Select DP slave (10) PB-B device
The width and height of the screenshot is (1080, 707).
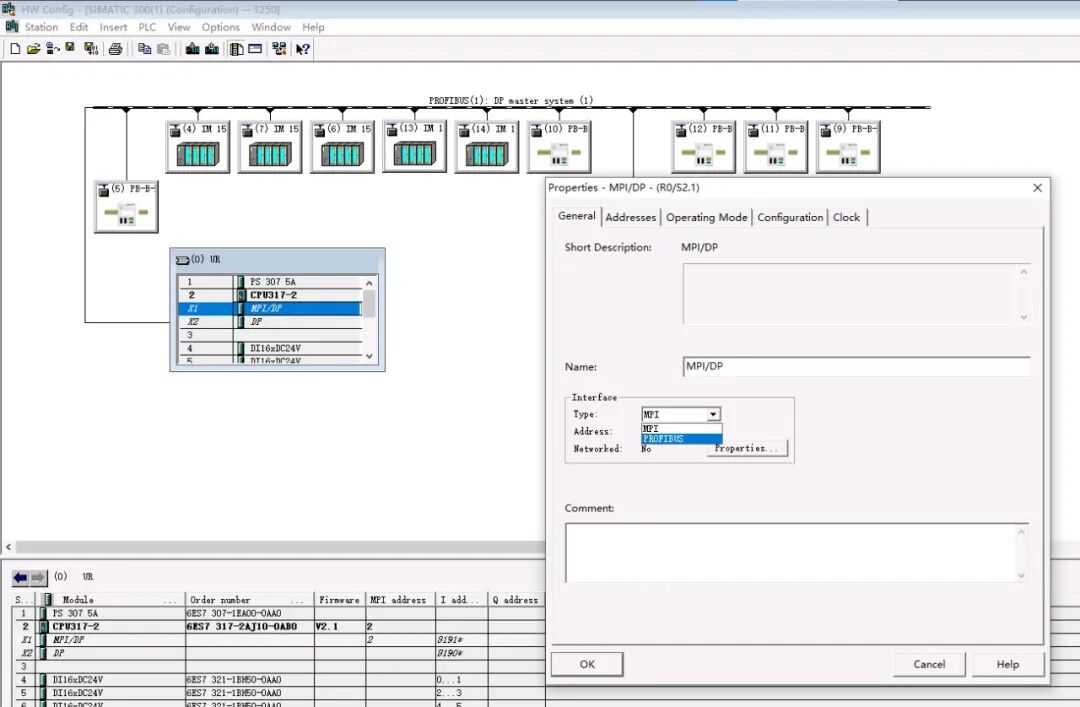559,147
